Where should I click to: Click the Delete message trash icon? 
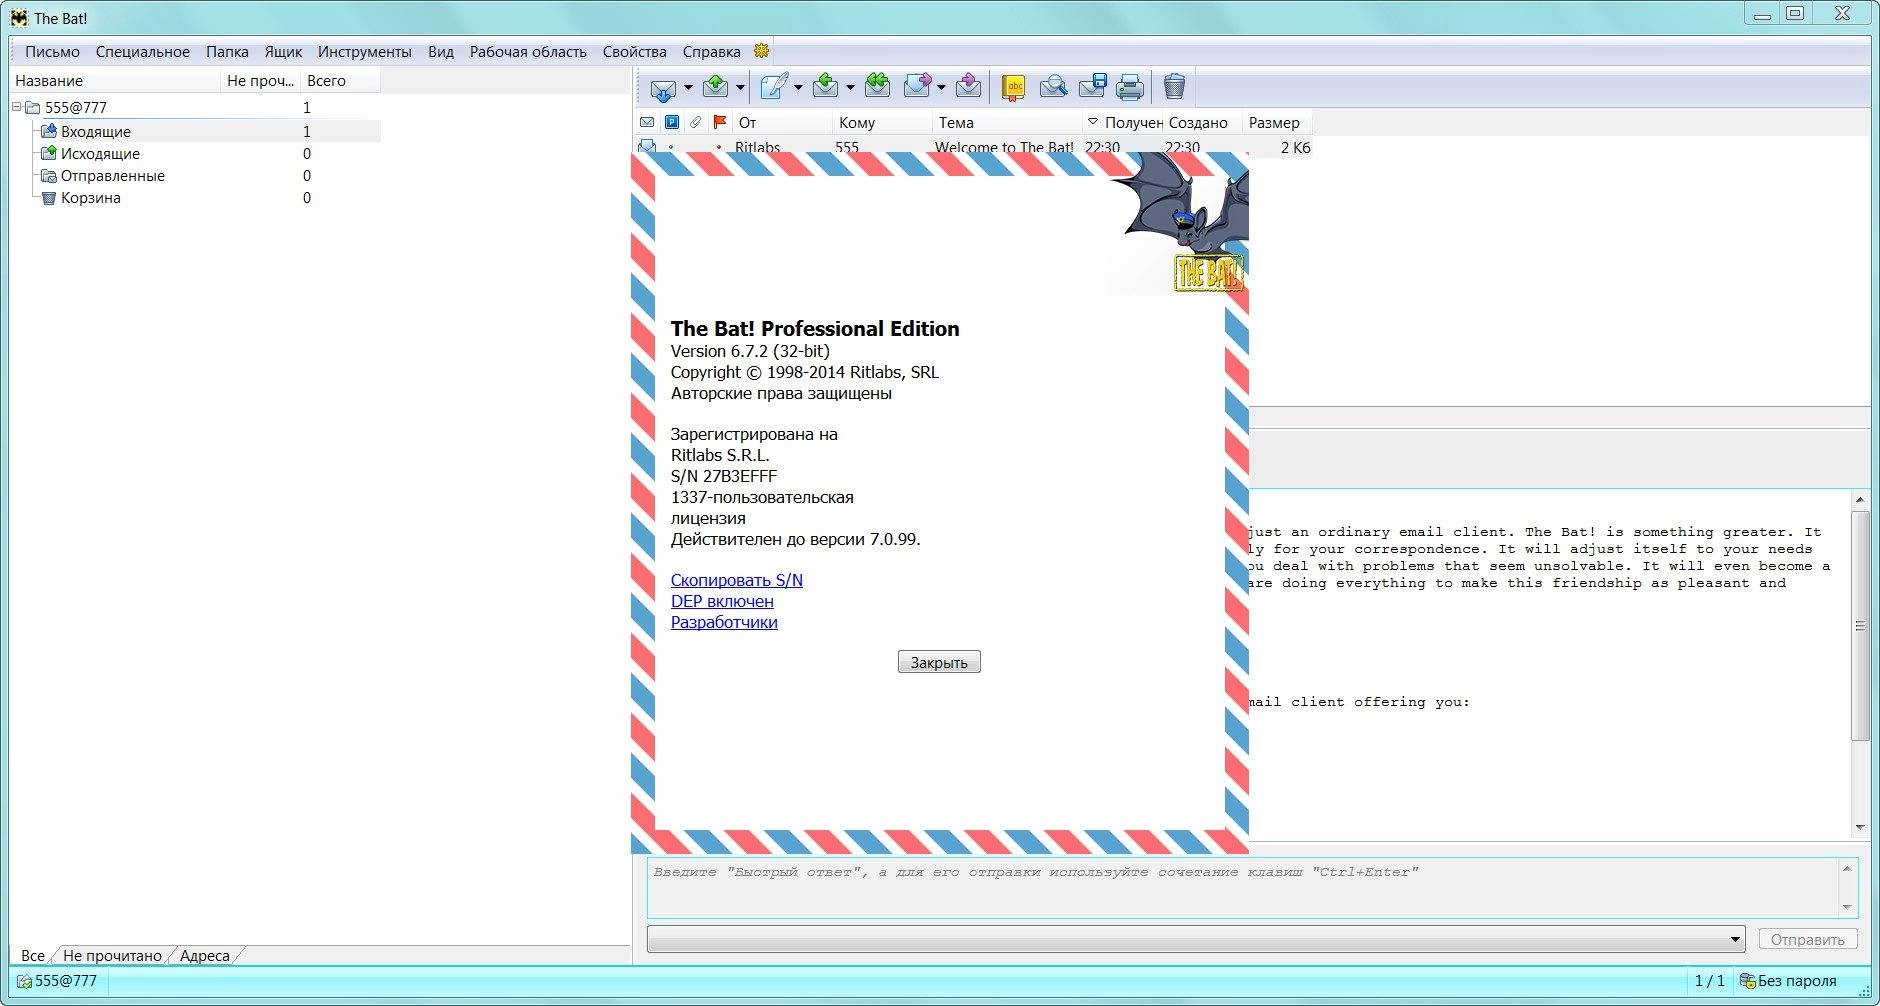pos(1174,87)
